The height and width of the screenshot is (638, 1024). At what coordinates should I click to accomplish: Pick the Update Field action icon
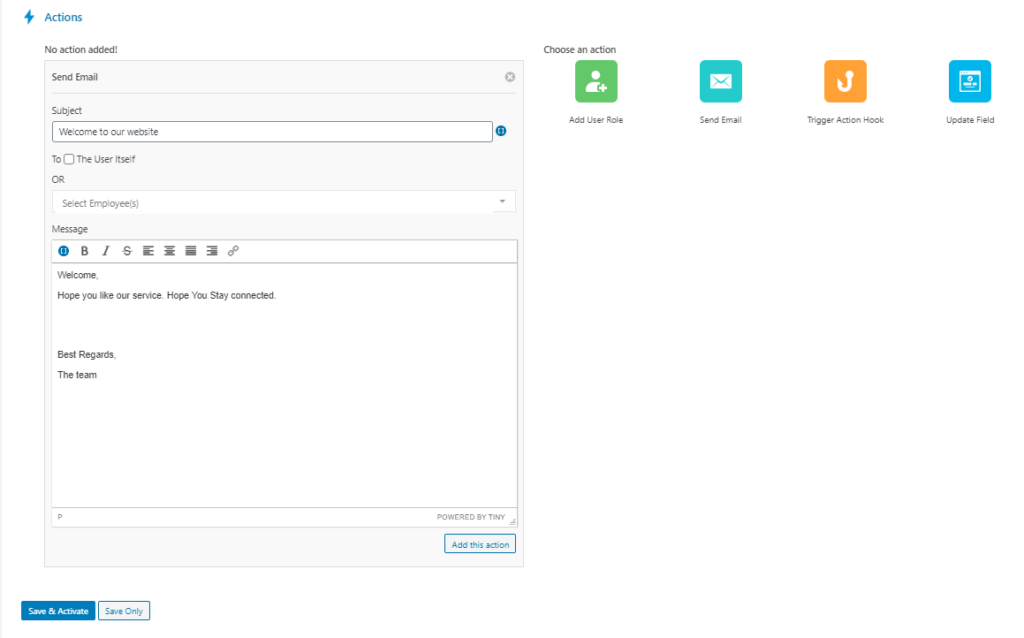tap(969, 82)
